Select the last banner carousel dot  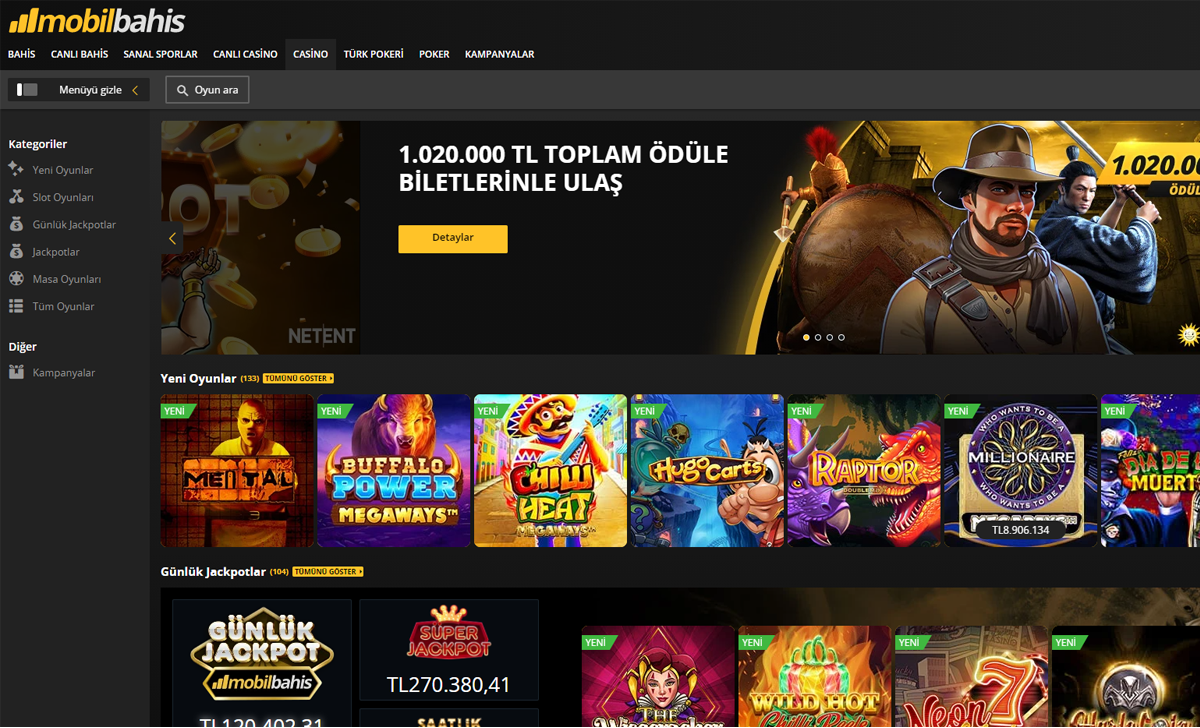[841, 338]
